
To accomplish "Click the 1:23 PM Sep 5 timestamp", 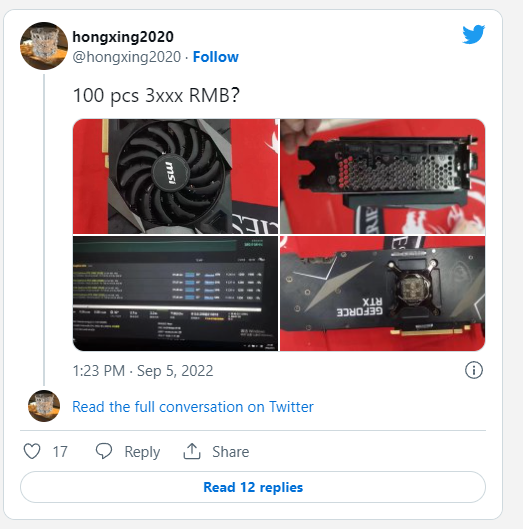I will (143, 370).
